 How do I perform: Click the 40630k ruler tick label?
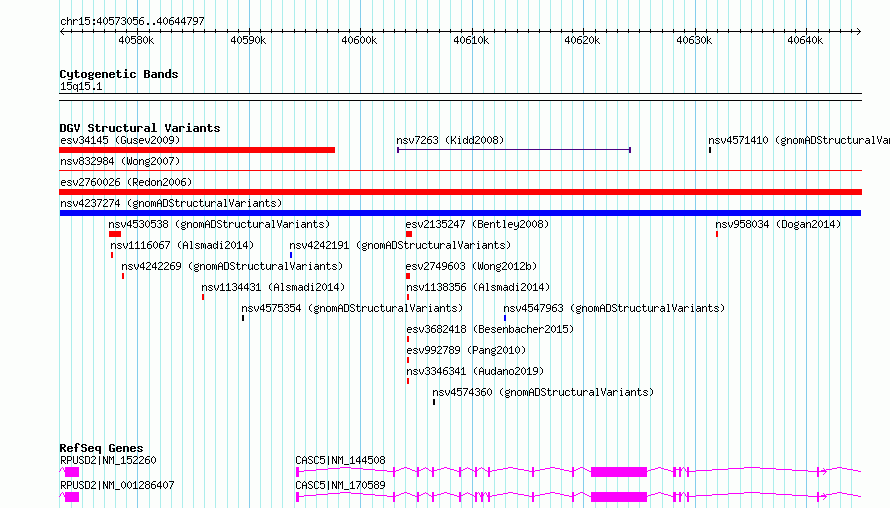[x=694, y=40]
